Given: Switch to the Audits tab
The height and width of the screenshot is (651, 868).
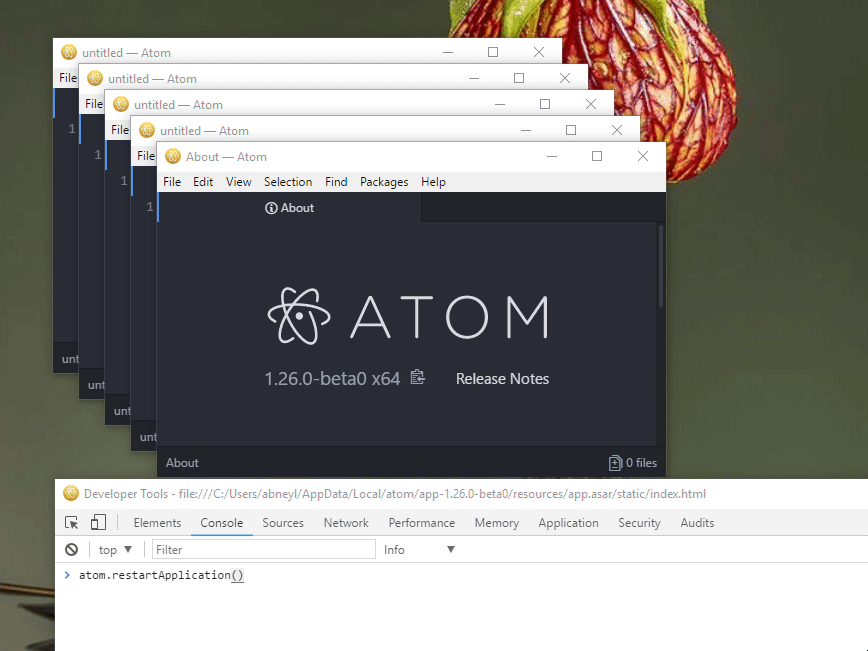Looking at the screenshot, I should (x=697, y=523).
